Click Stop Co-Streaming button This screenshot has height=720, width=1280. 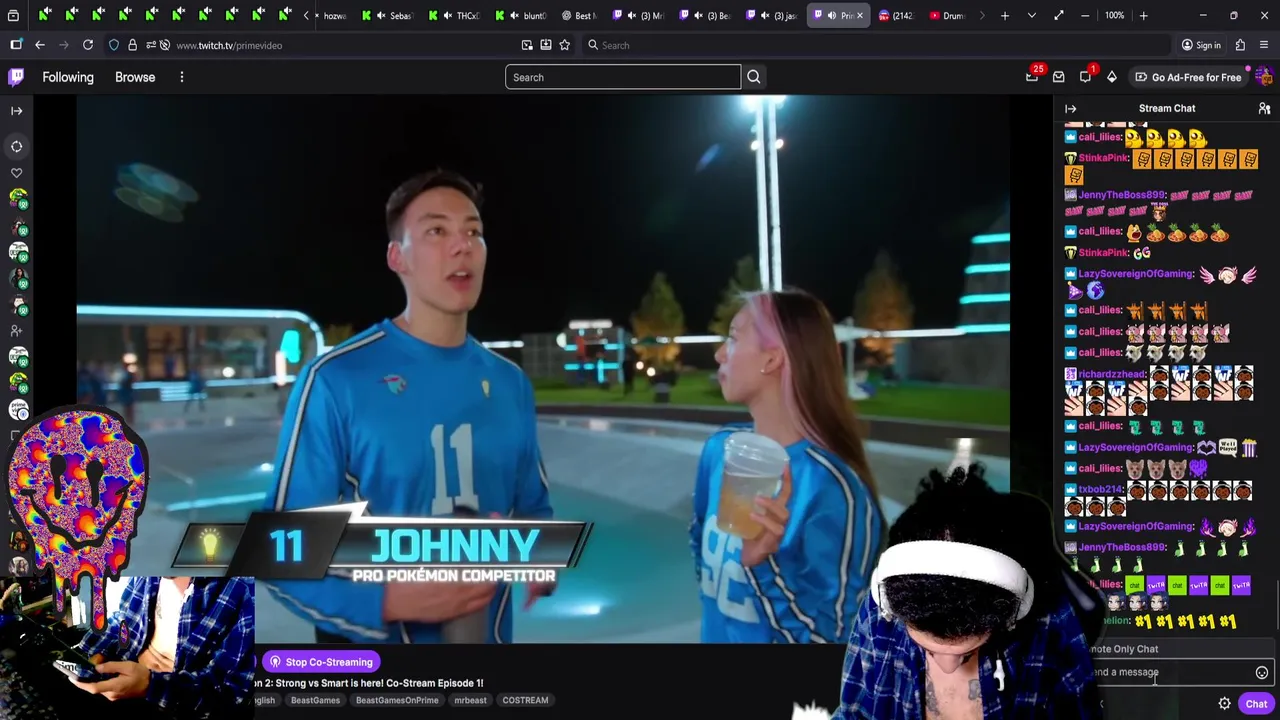click(x=321, y=662)
